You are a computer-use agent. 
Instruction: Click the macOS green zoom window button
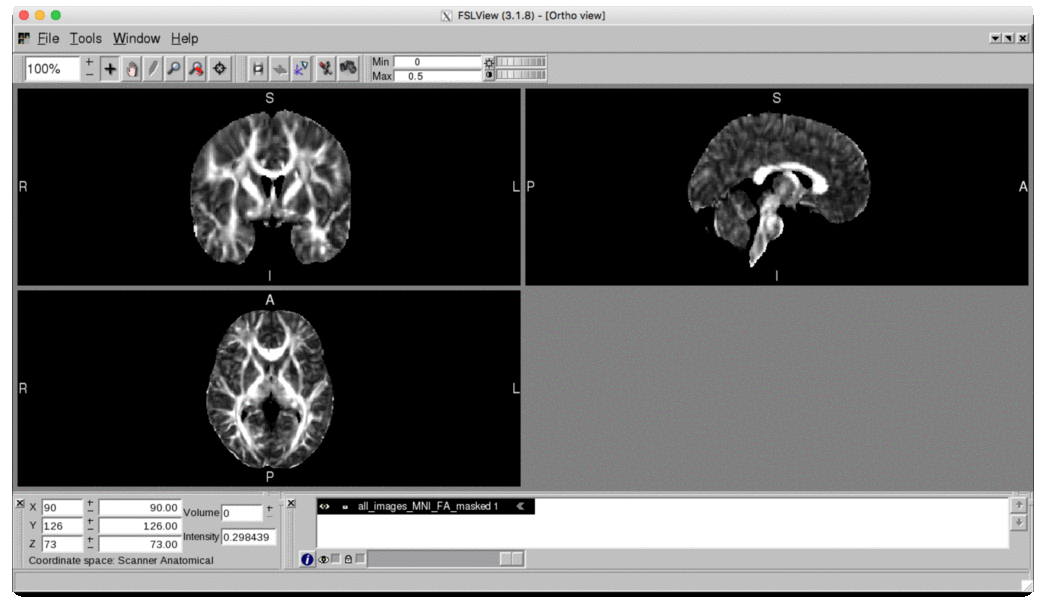56,15
